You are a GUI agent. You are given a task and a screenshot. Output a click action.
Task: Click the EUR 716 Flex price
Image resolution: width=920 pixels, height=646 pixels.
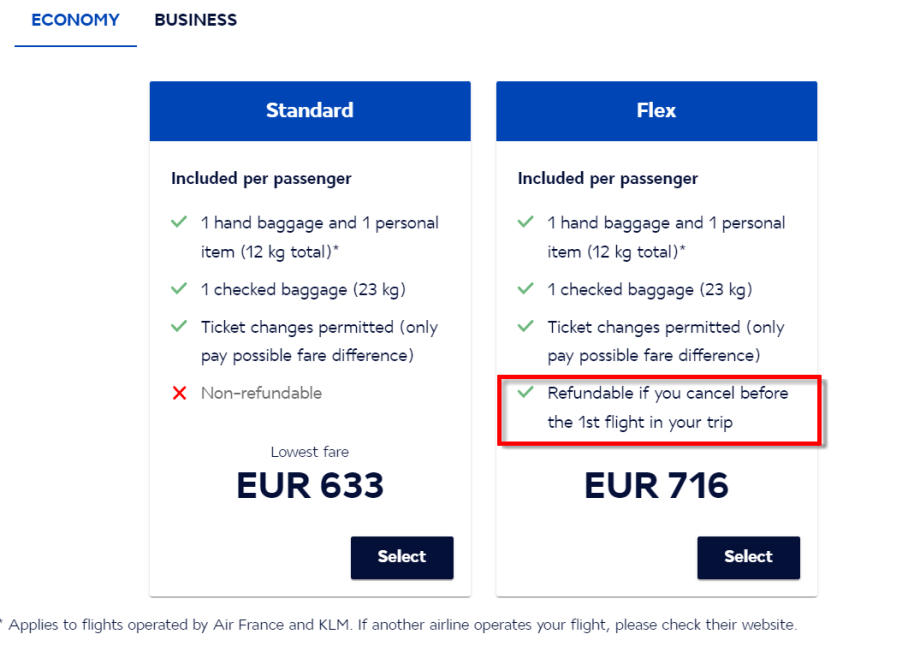coord(656,485)
